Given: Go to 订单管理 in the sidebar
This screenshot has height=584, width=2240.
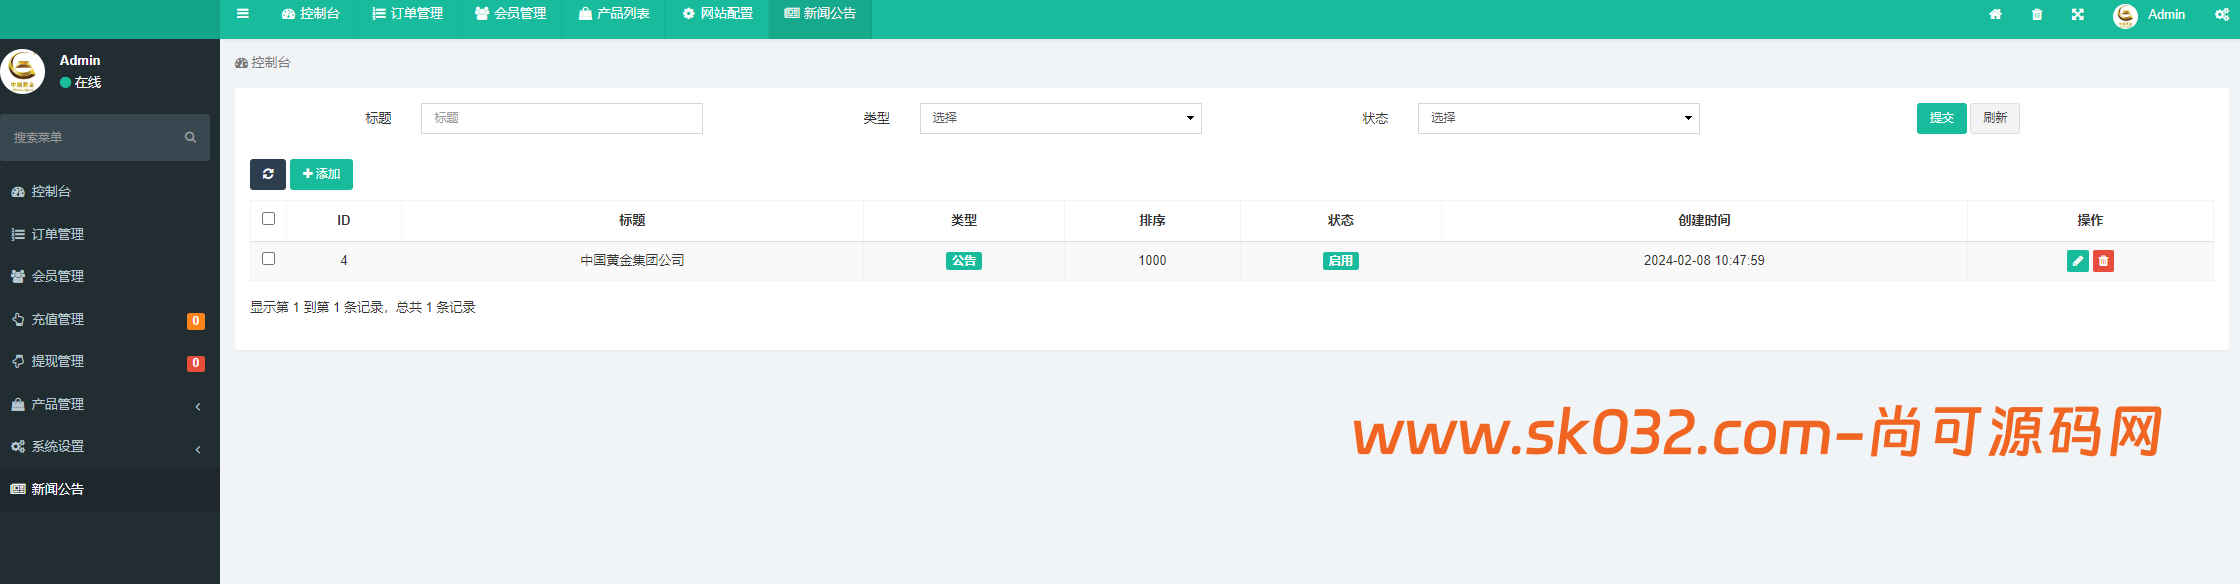Looking at the screenshot, I should pyautogui.click(x=110, y=234).
